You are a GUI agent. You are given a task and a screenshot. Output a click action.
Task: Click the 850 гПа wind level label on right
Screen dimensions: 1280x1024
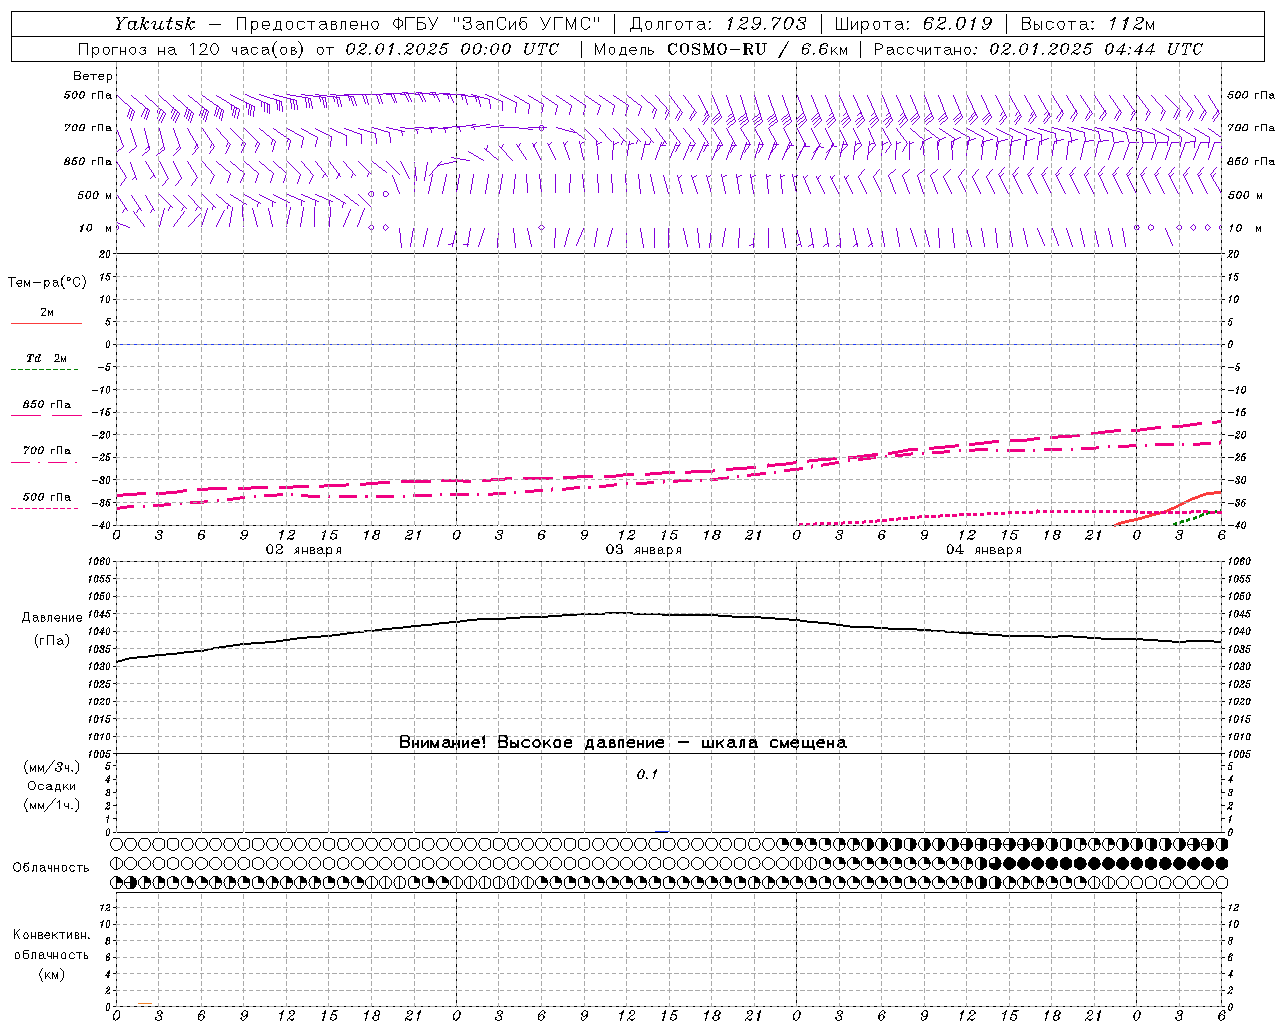1251,161
